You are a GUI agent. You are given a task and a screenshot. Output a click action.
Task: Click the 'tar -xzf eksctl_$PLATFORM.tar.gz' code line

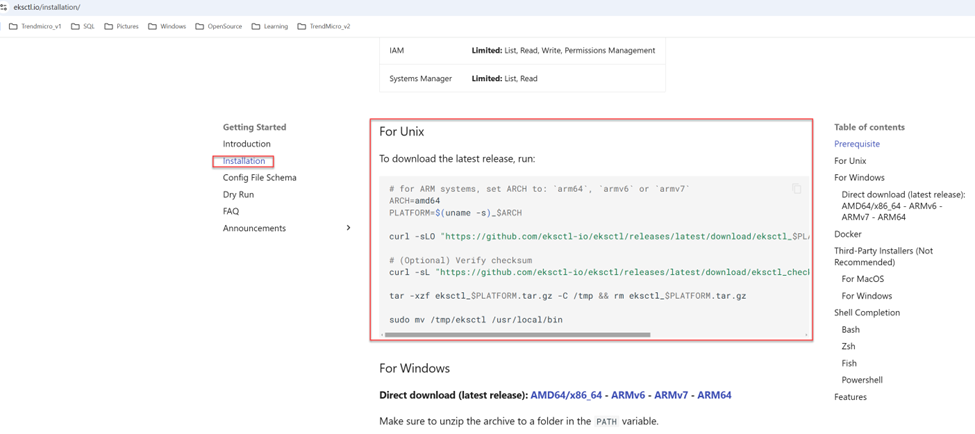coord(568,296)
